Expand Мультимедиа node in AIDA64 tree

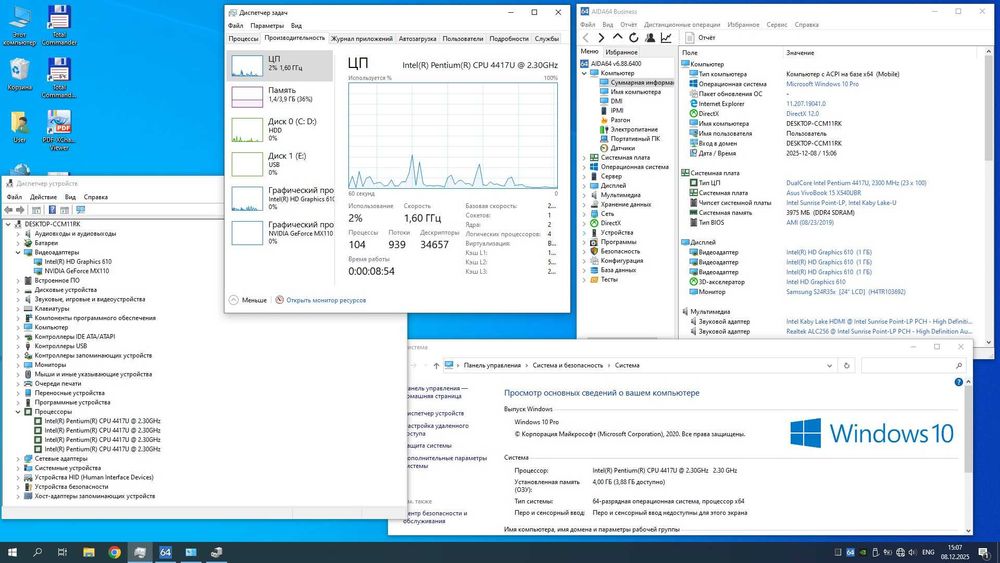584,195
